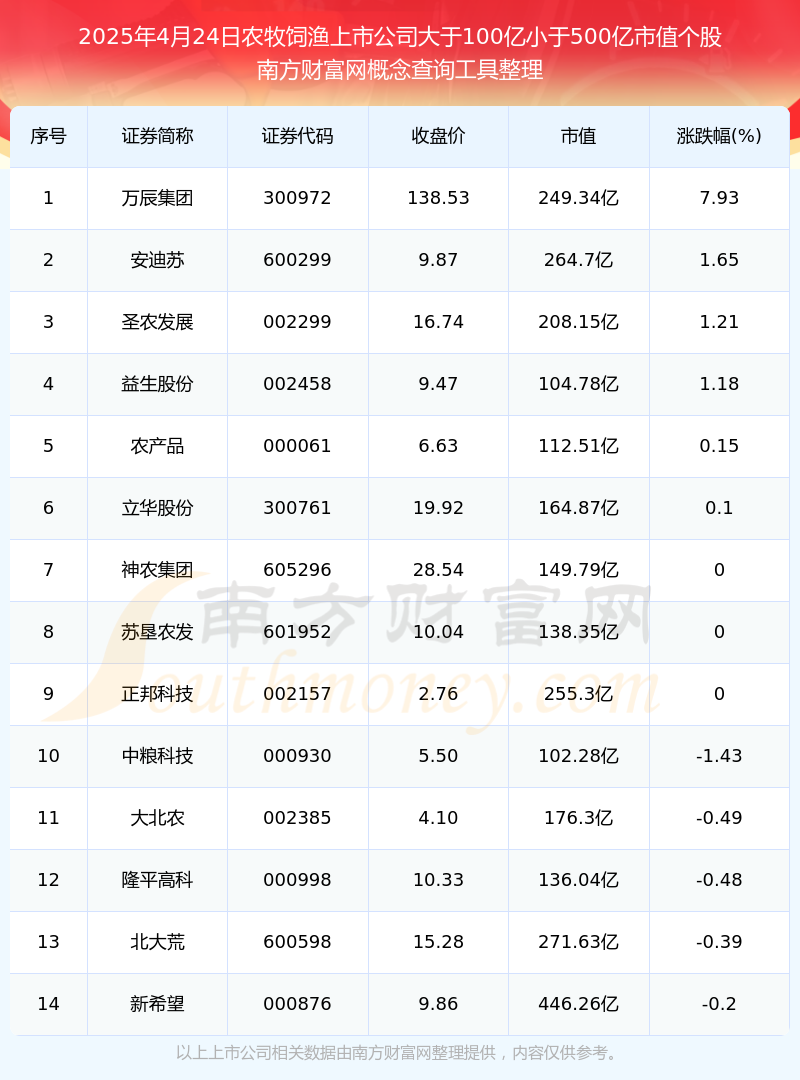Click closing price 9.87
Viewport: 800px width, 1080px height.
(438, 260)
